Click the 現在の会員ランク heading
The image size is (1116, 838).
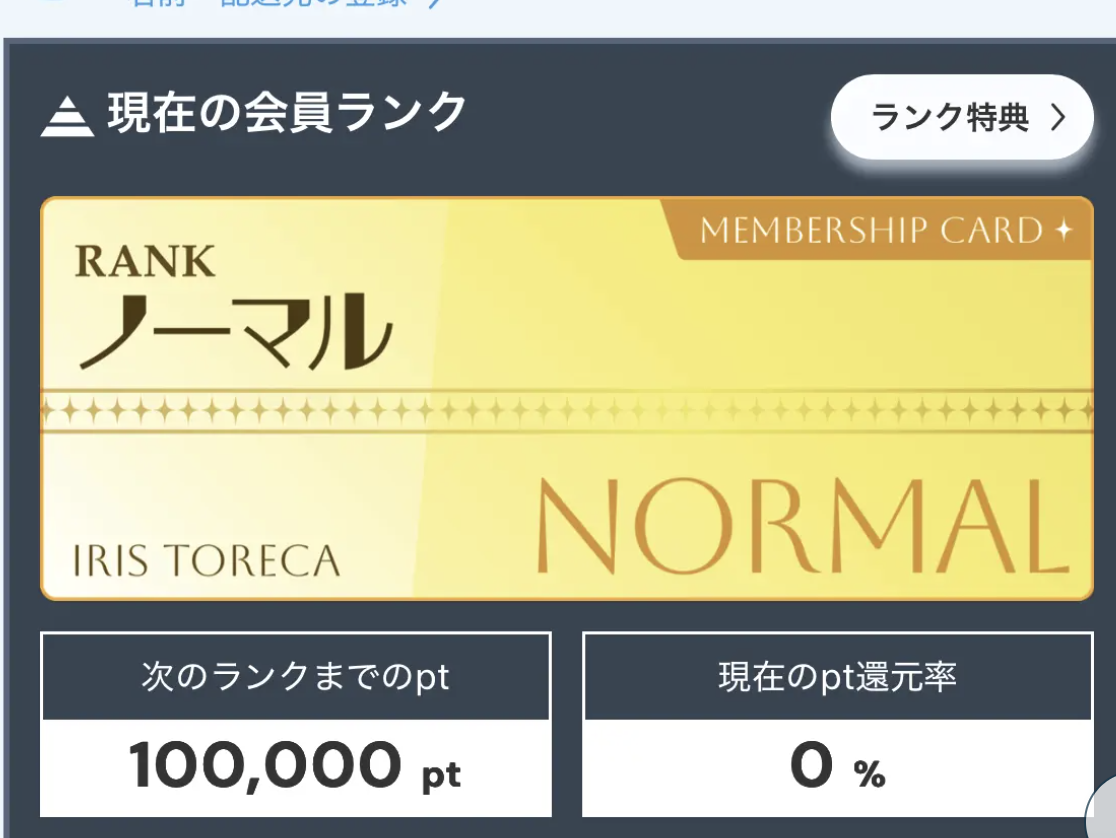287,113
